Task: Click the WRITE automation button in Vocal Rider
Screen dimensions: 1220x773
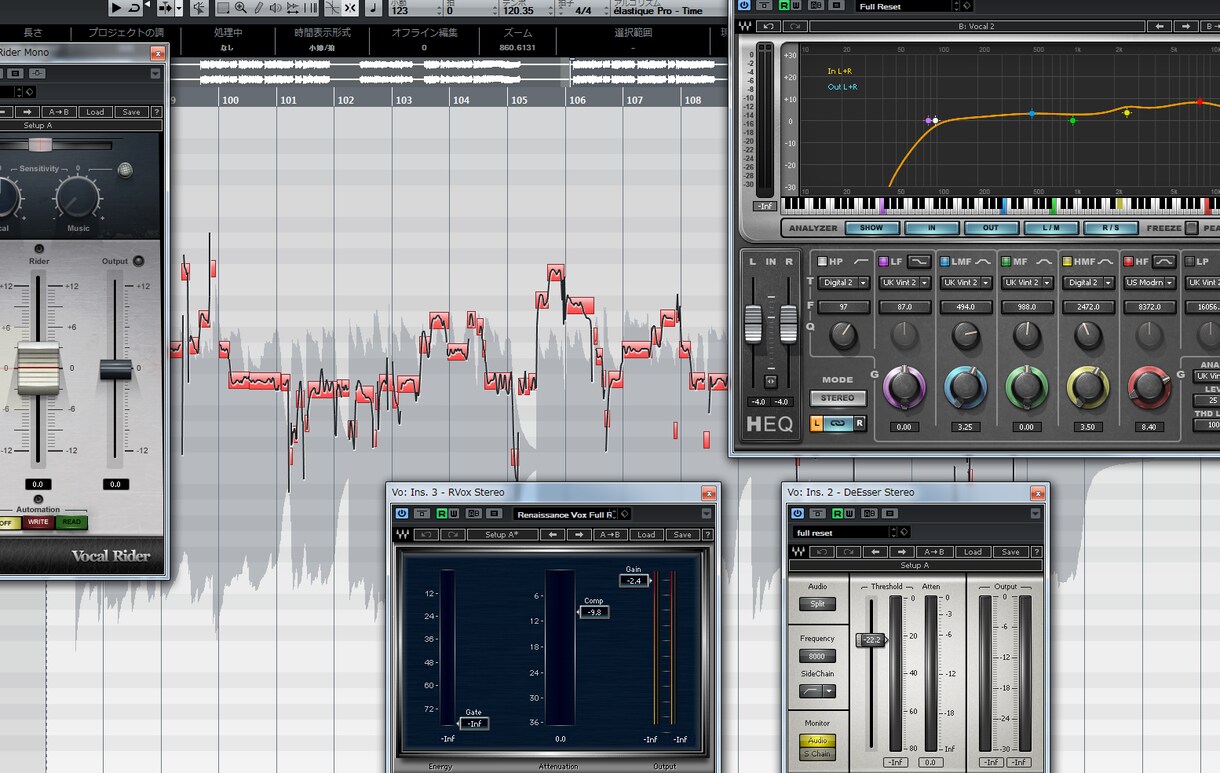Action: click(38, 522)
